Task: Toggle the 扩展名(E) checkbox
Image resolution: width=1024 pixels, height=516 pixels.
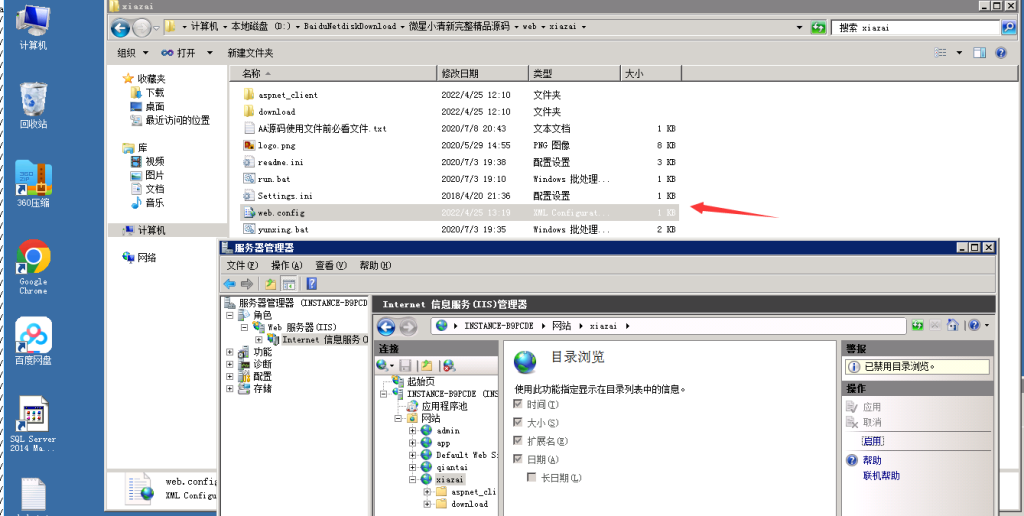Action: click(x=518, y=441)
